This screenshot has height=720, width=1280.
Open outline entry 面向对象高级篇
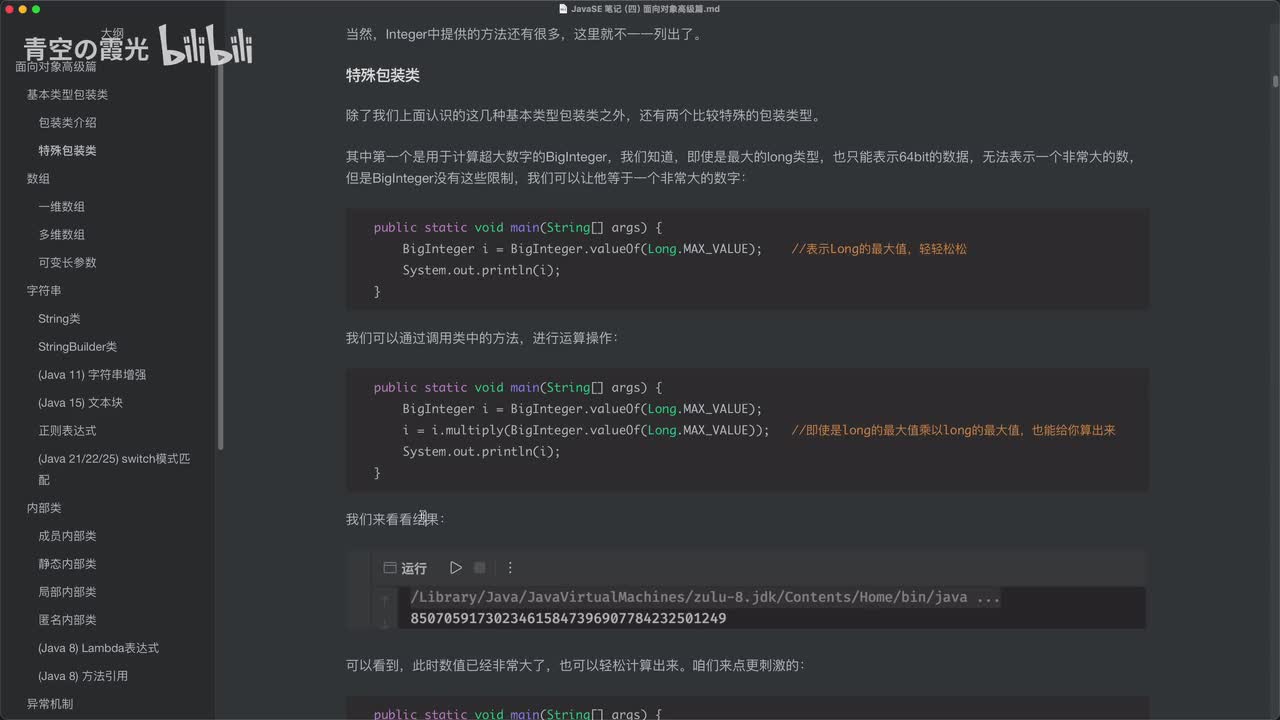tap(56, 67)
